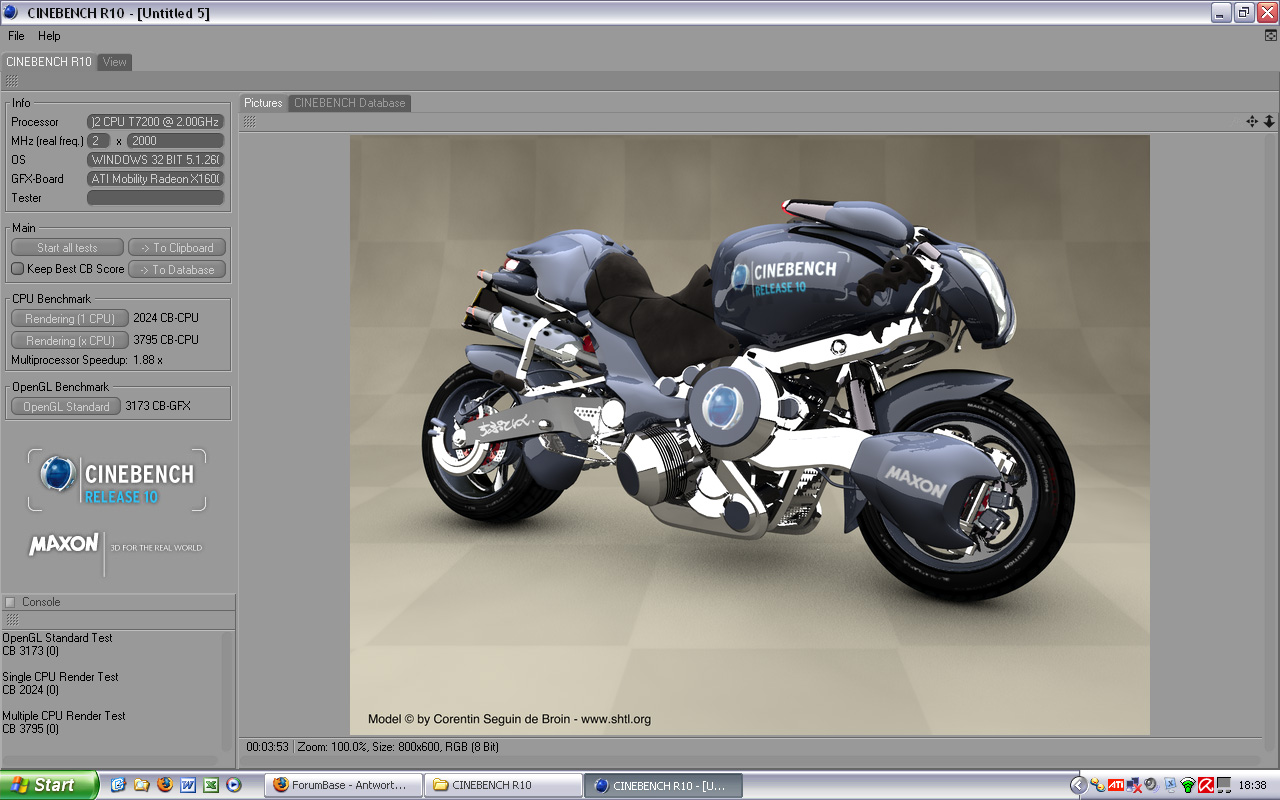Click the 3173 CB-GFX score text

[158, 406]
